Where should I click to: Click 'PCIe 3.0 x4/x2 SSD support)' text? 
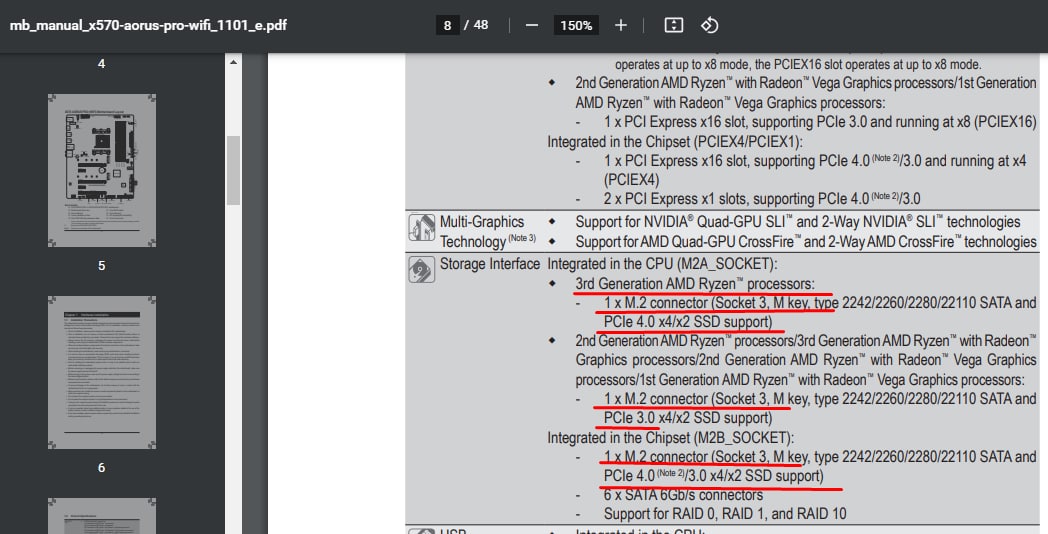coord(688,418)
